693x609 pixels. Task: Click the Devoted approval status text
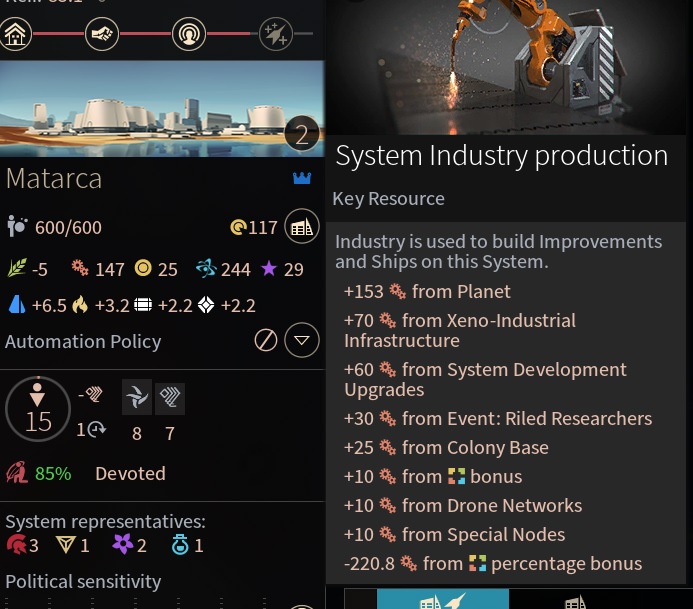(130, 474)
